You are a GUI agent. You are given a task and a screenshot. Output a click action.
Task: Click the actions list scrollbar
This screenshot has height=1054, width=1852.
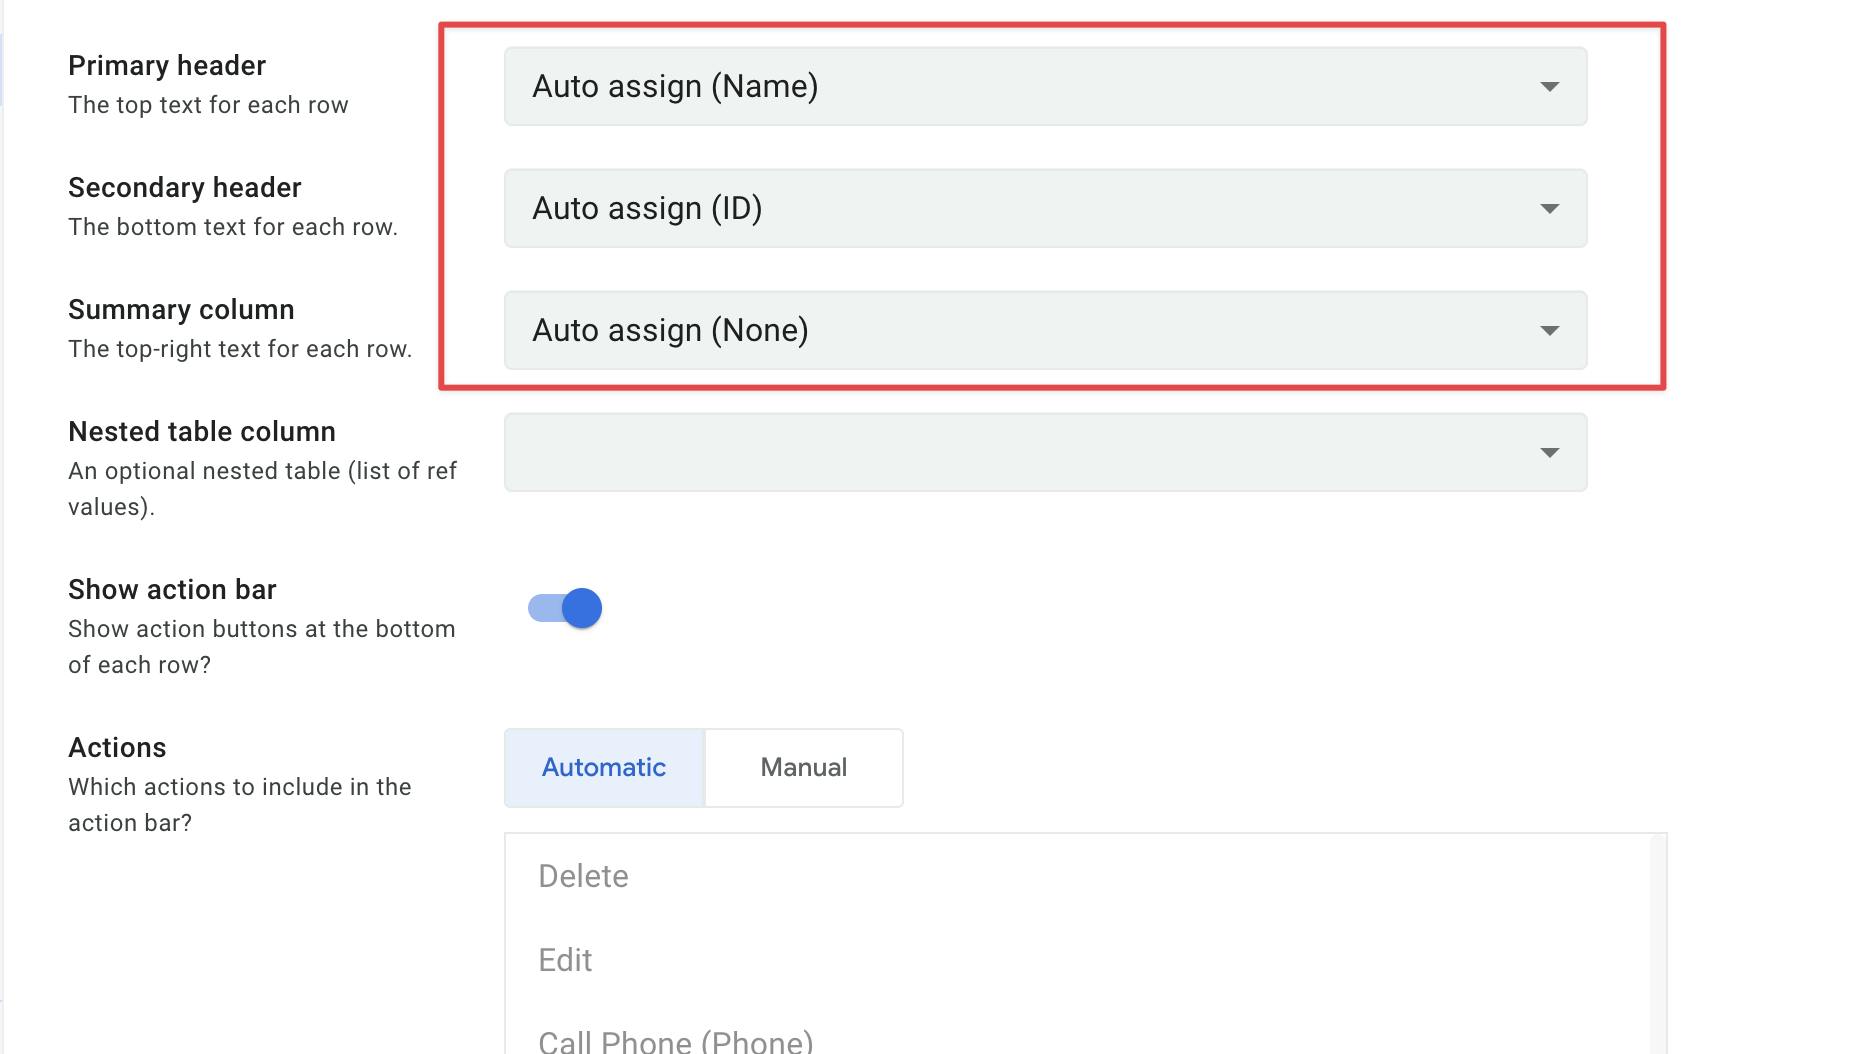point(1657,940)
